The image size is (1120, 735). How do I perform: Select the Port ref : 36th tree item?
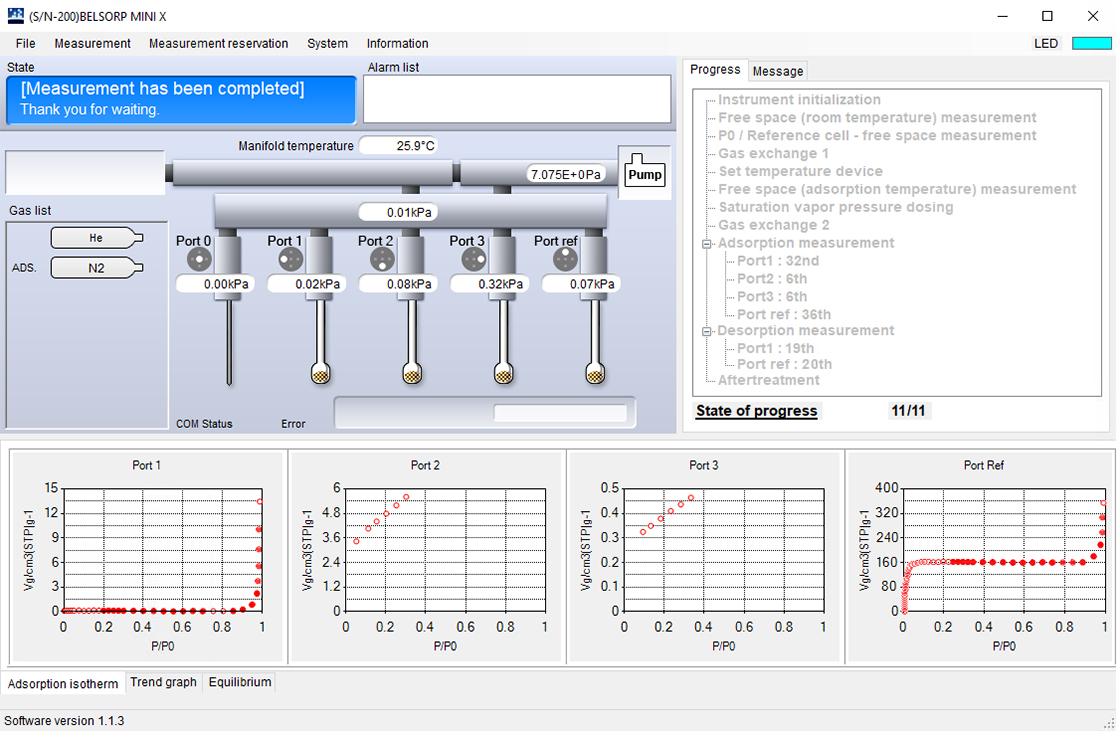click(784, 314)
